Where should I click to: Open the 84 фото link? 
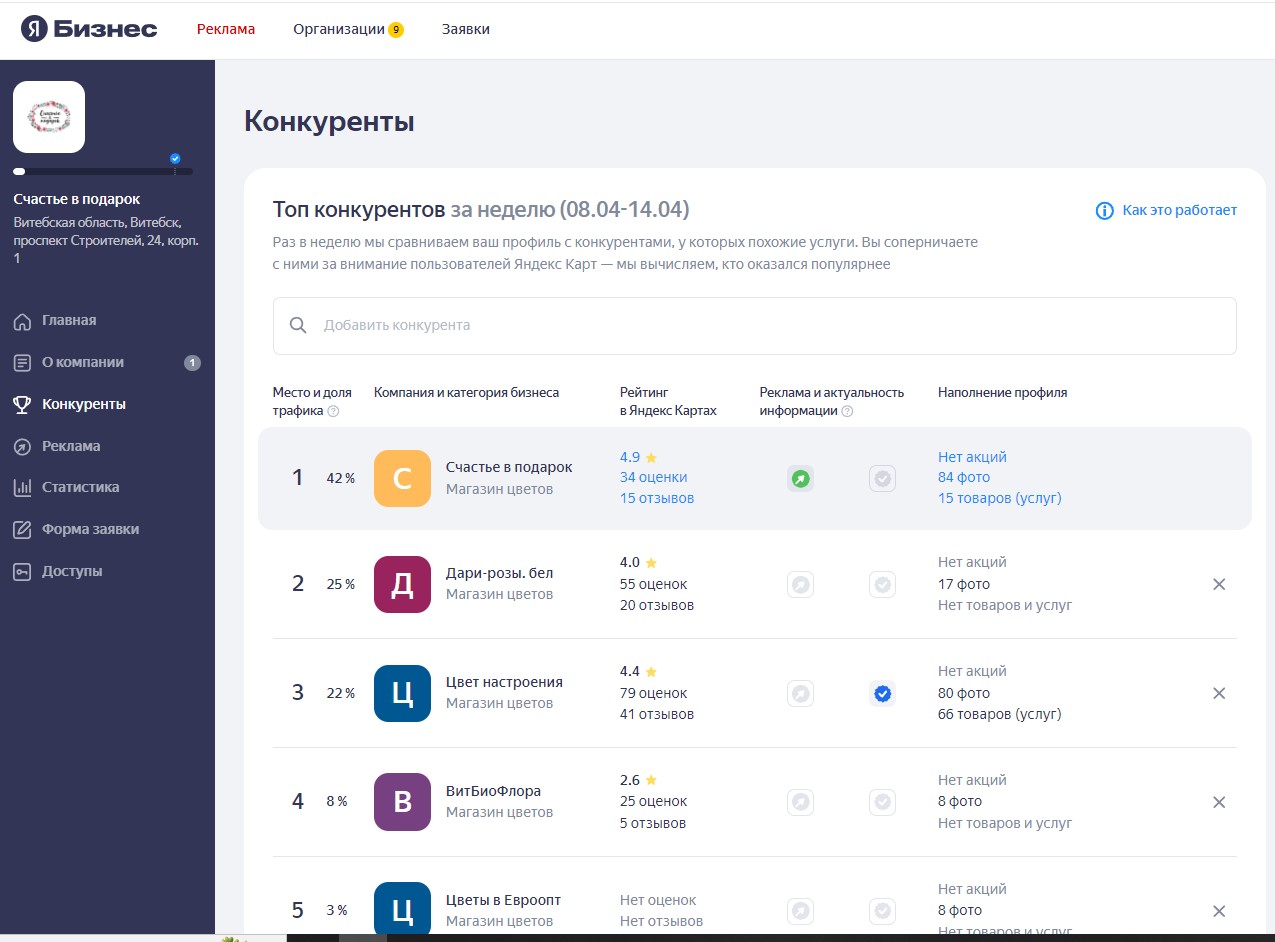(x=964, y=477)
